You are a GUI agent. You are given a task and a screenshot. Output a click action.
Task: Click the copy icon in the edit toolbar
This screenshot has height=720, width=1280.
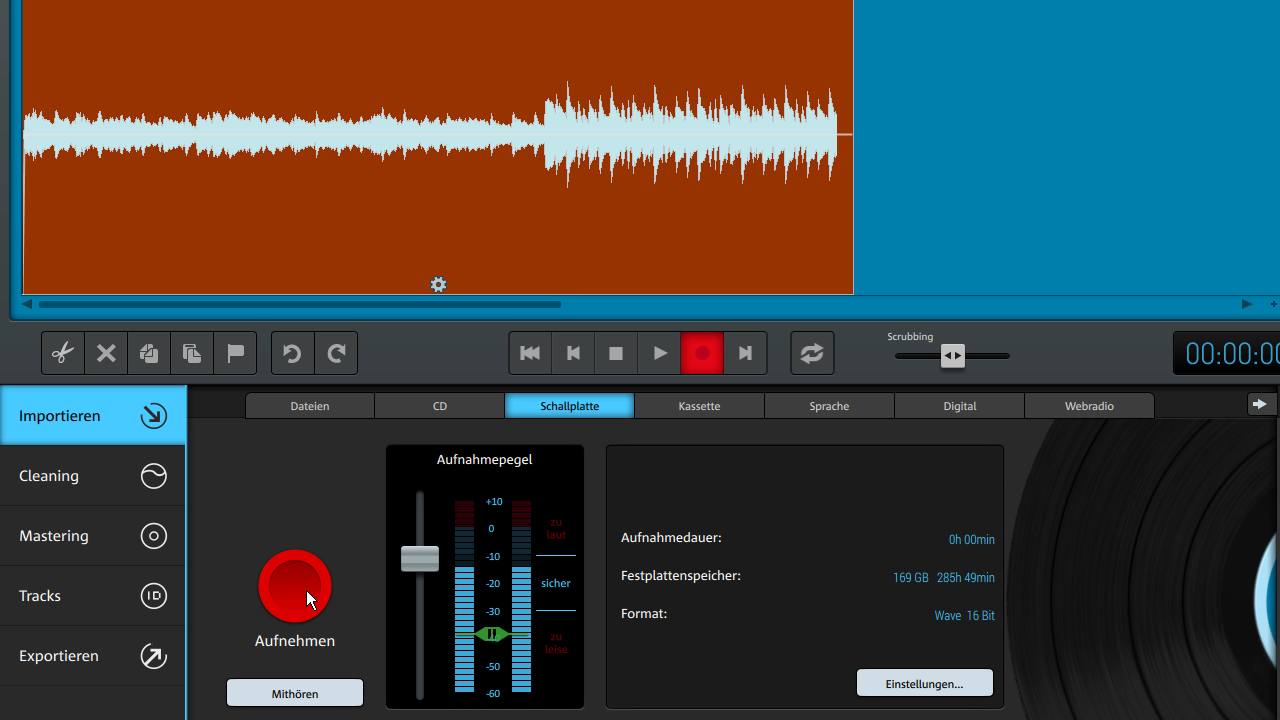click(x=149, y=353)
